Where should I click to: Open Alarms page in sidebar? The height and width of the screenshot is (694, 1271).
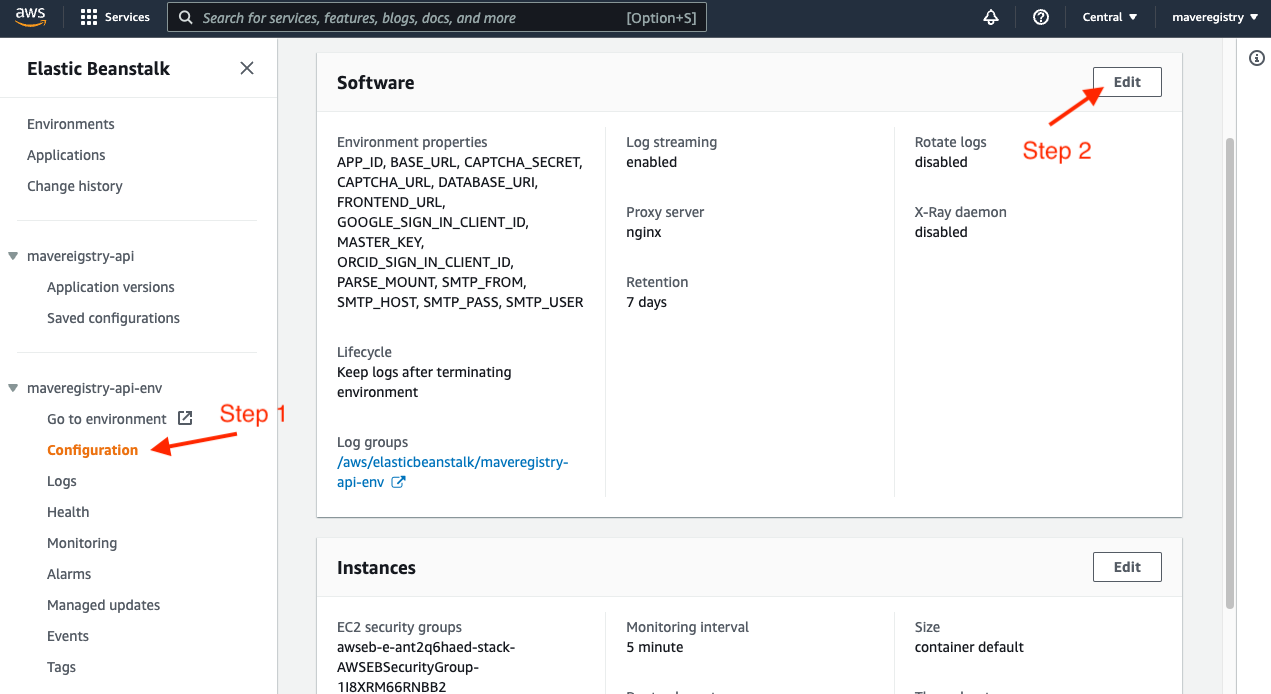69,574
